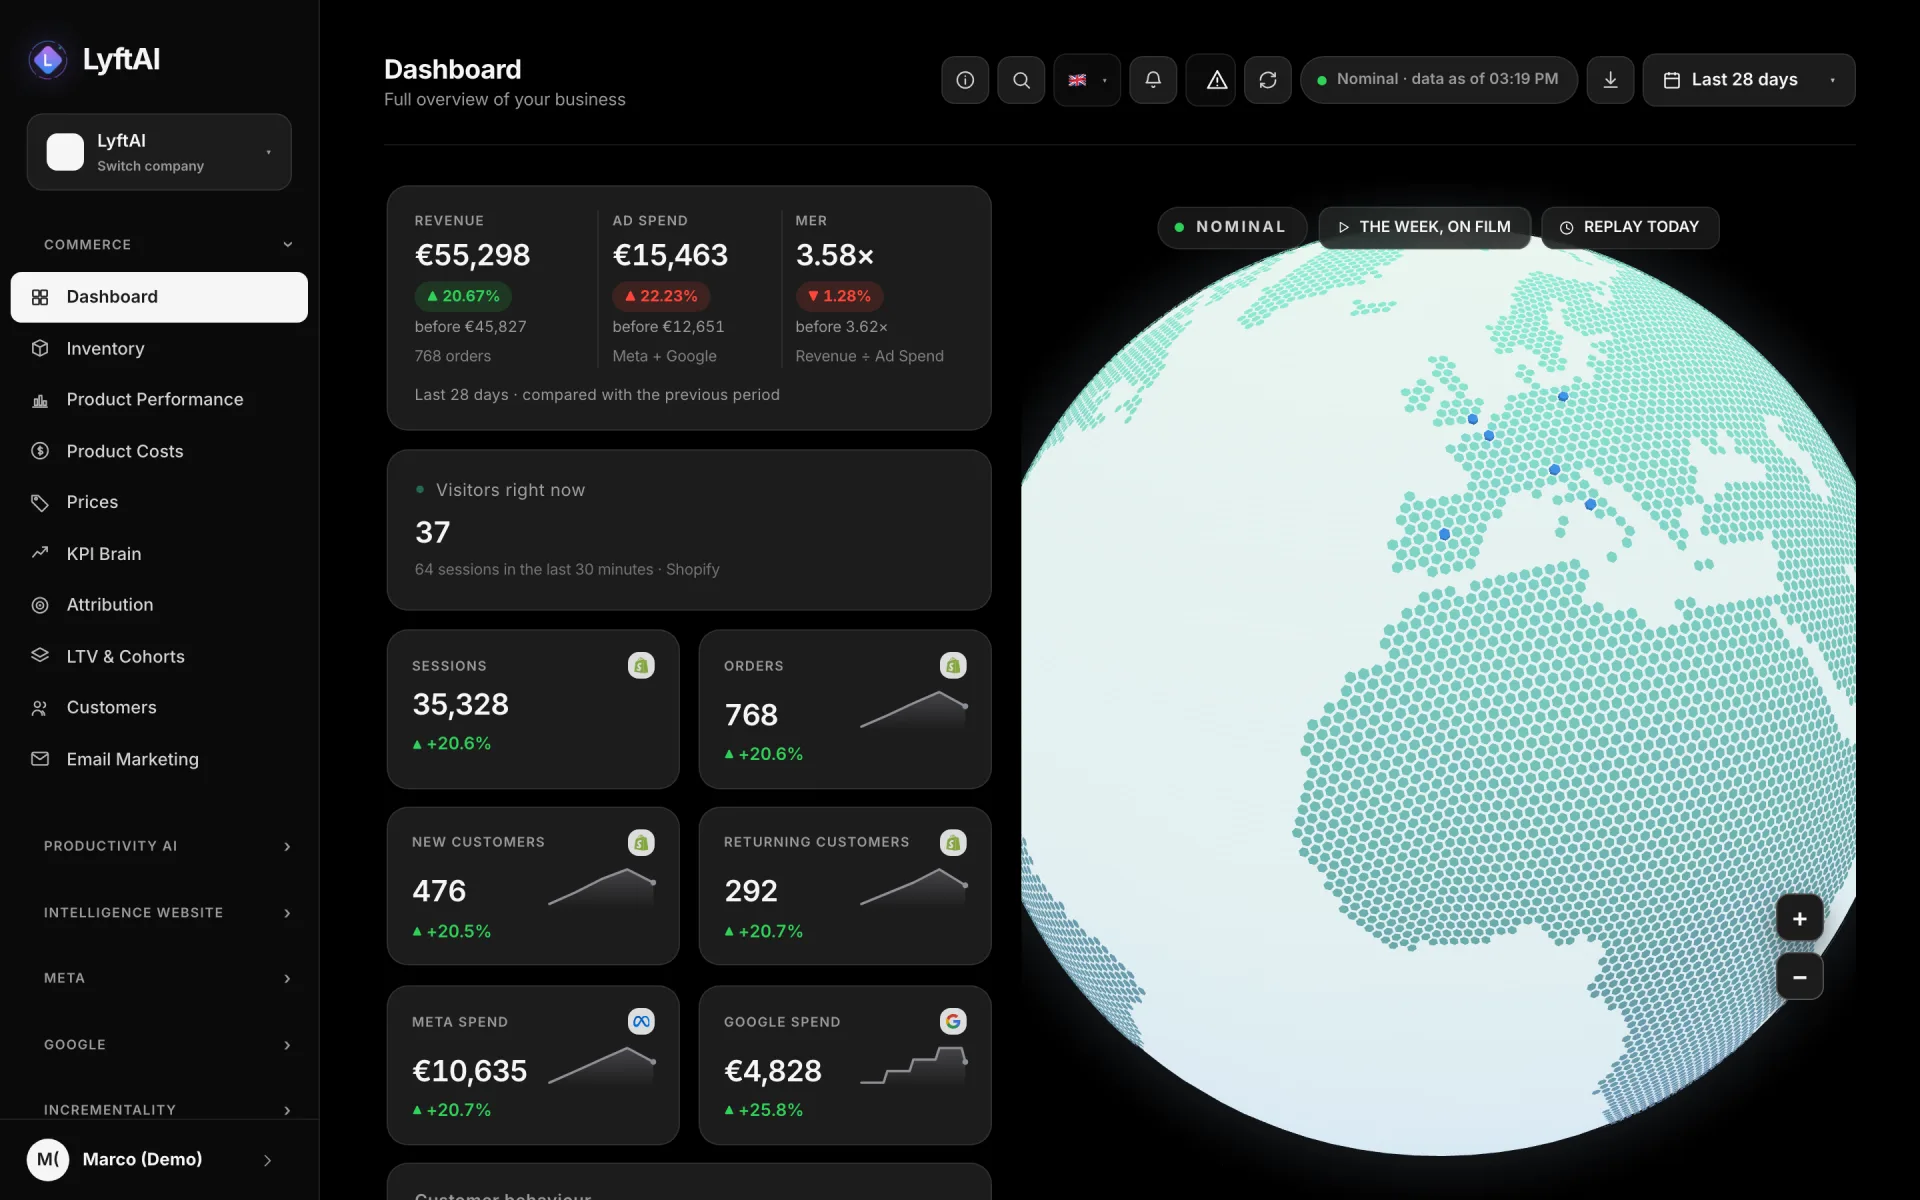Open Product Costs page
Image resolution: width=1920 pixels, height=1200 pixels.
[159, 451]
